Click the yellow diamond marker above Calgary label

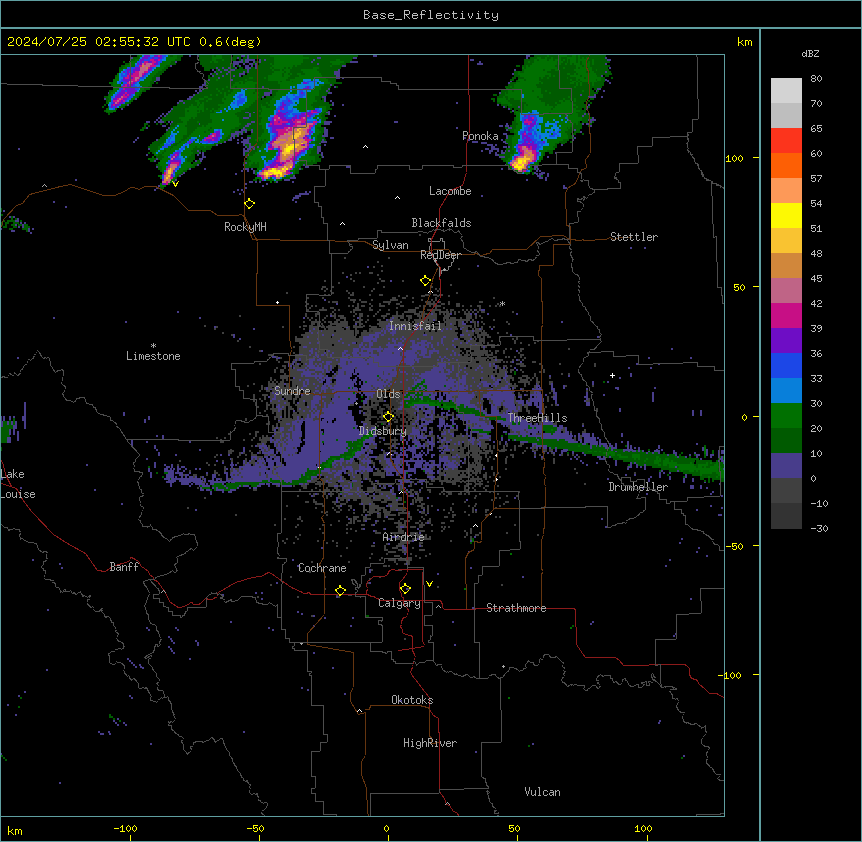[x=406, y=589]
